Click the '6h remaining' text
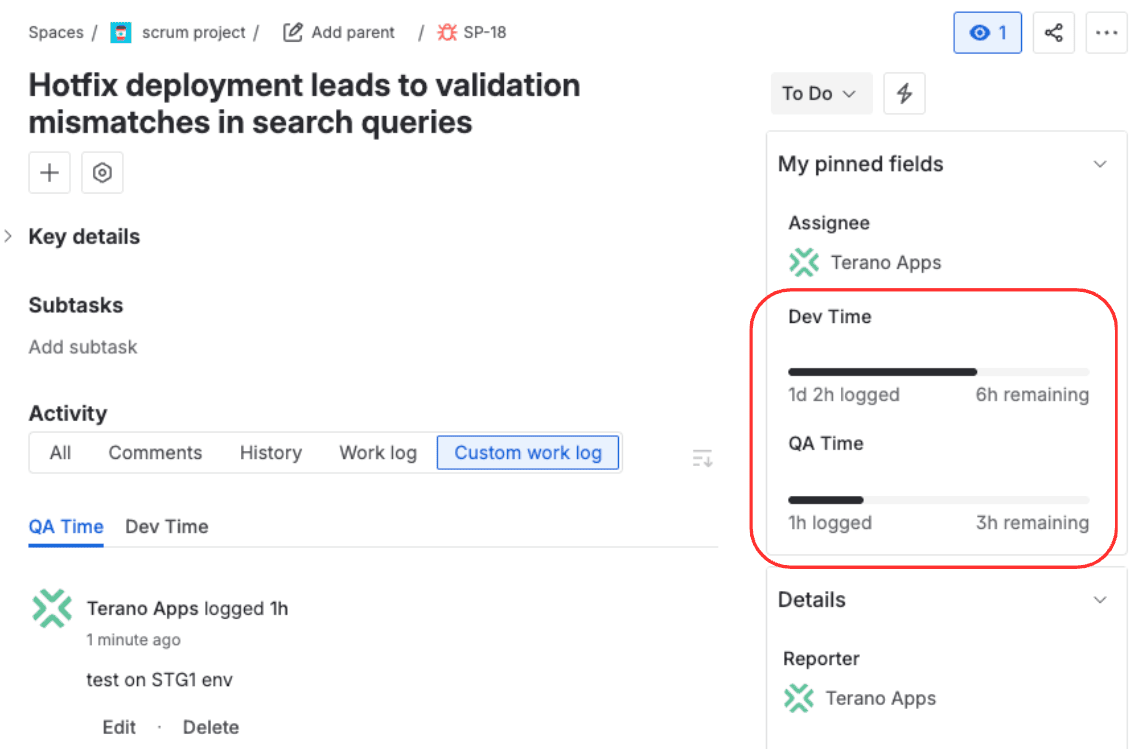Image resolution: width=1138 pixels, height=749 pixels. [1032, 395]
